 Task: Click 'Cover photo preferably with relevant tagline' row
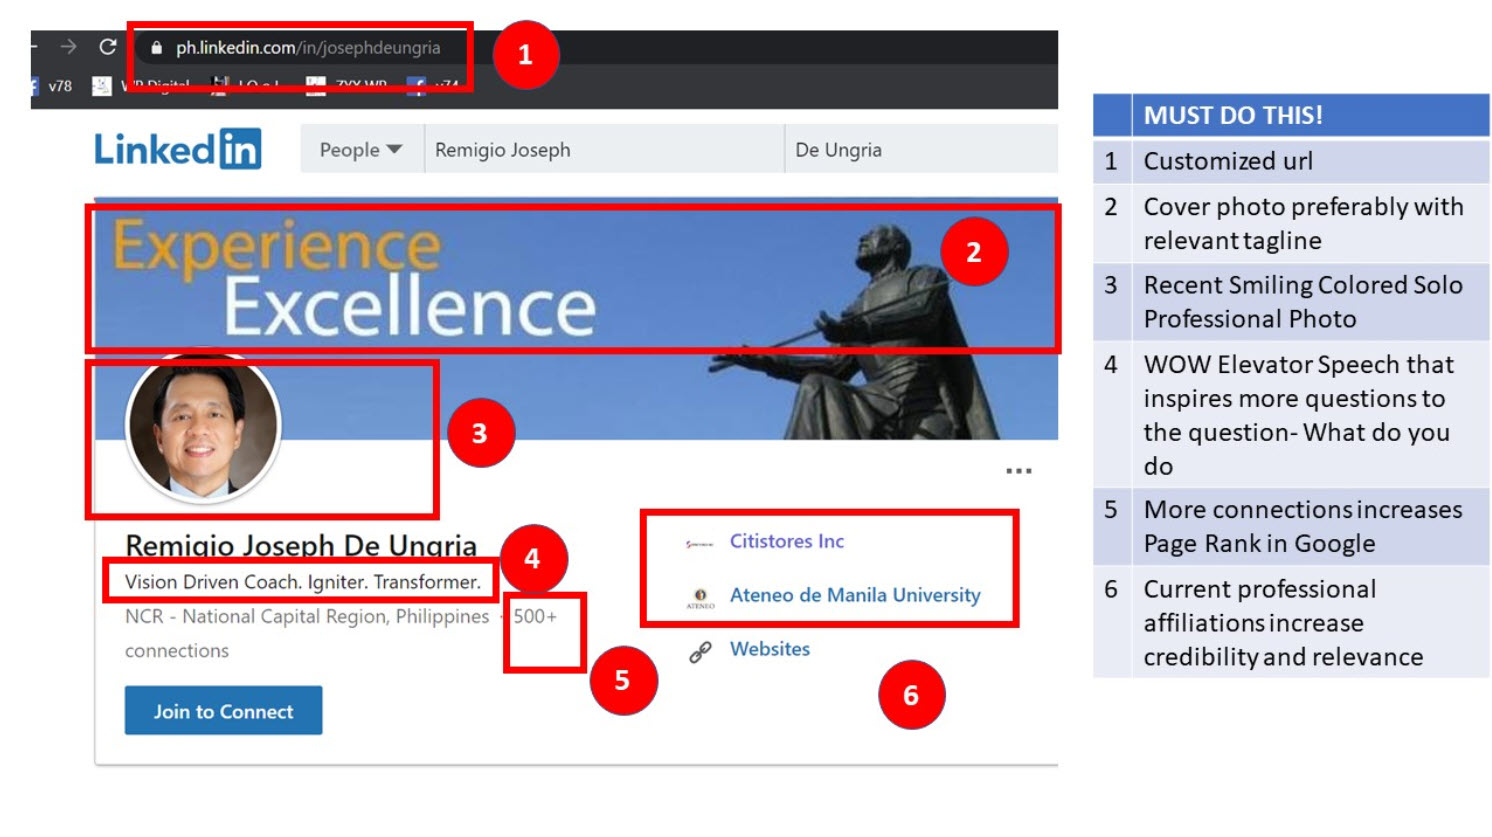(1291, 223)
